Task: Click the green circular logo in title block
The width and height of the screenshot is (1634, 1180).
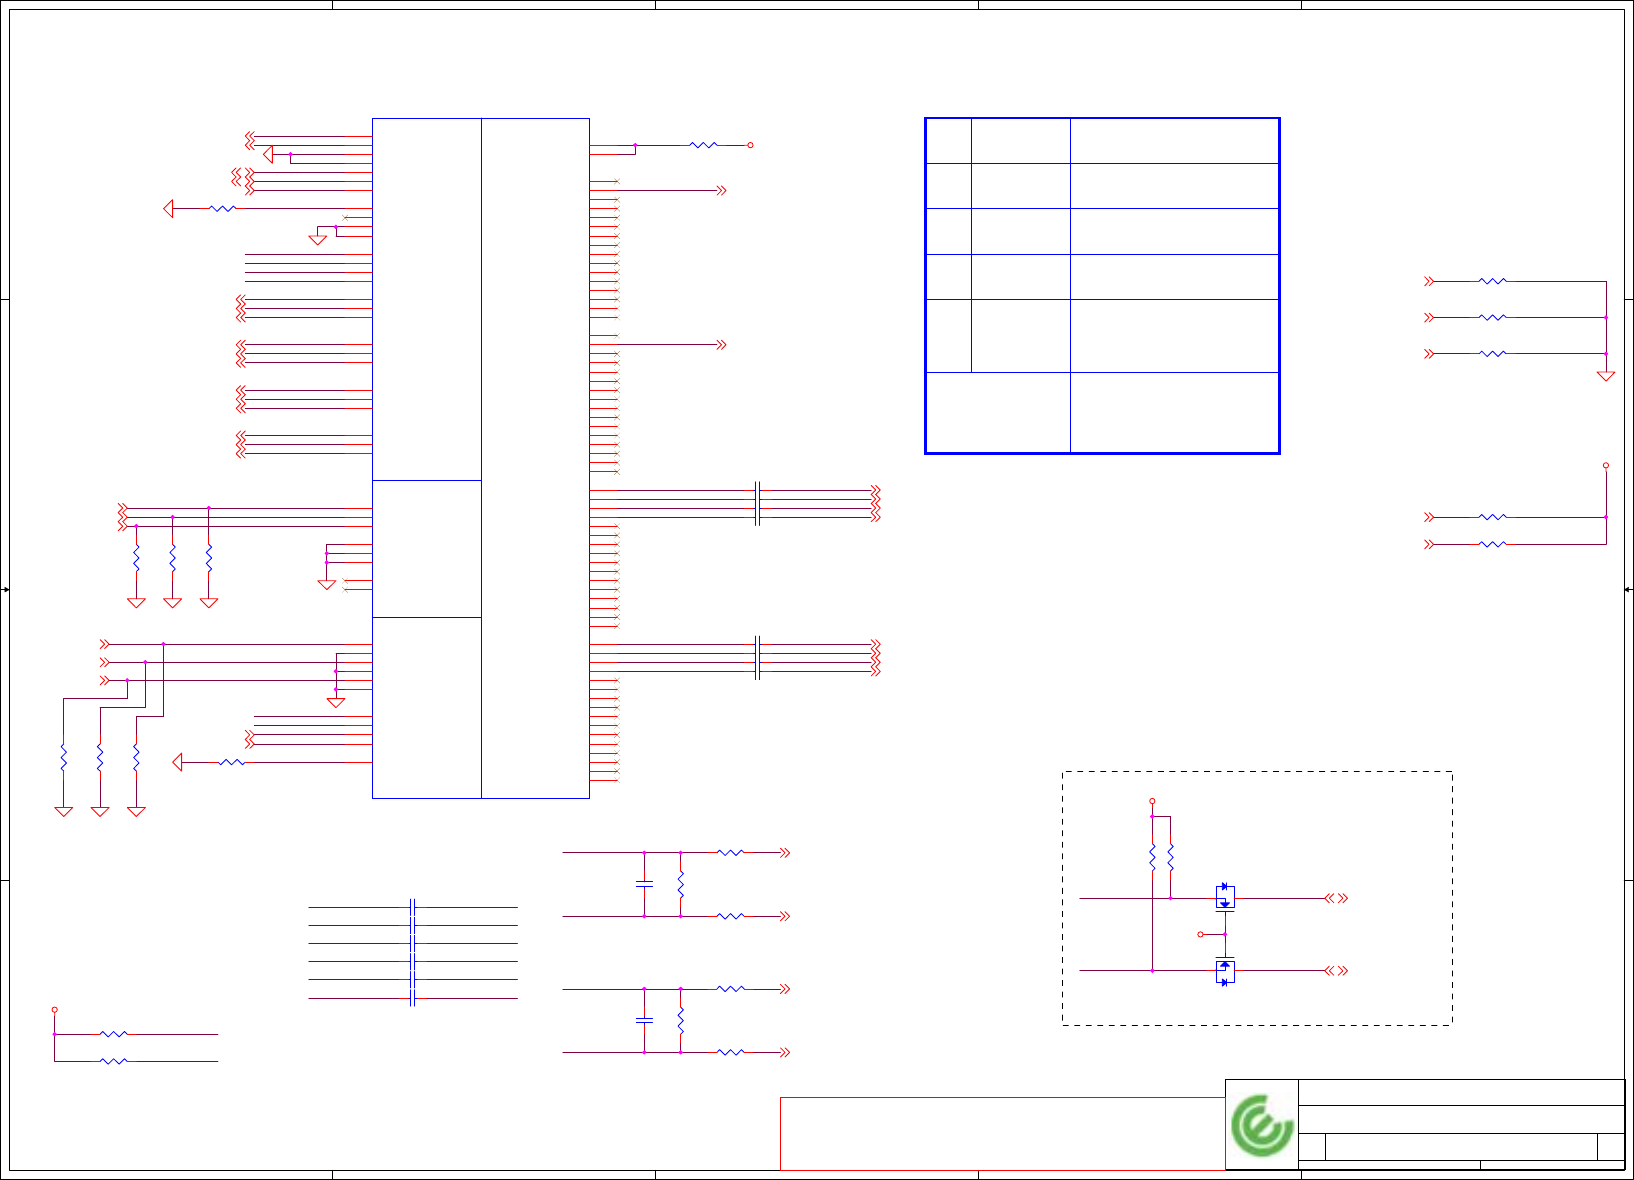Action: (1262, 1125)
